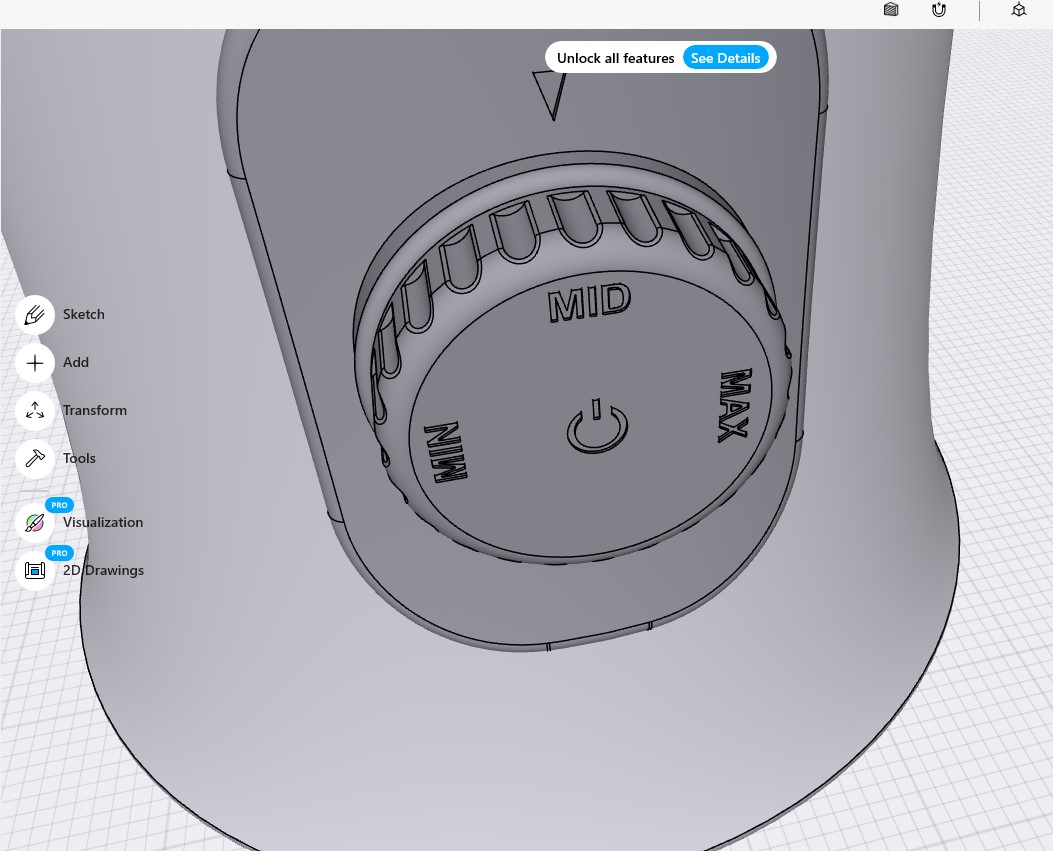Viewport: 1053px width, 851px height.
Task: Click the 'Unlock all features' text
Action: click(615, 58)
